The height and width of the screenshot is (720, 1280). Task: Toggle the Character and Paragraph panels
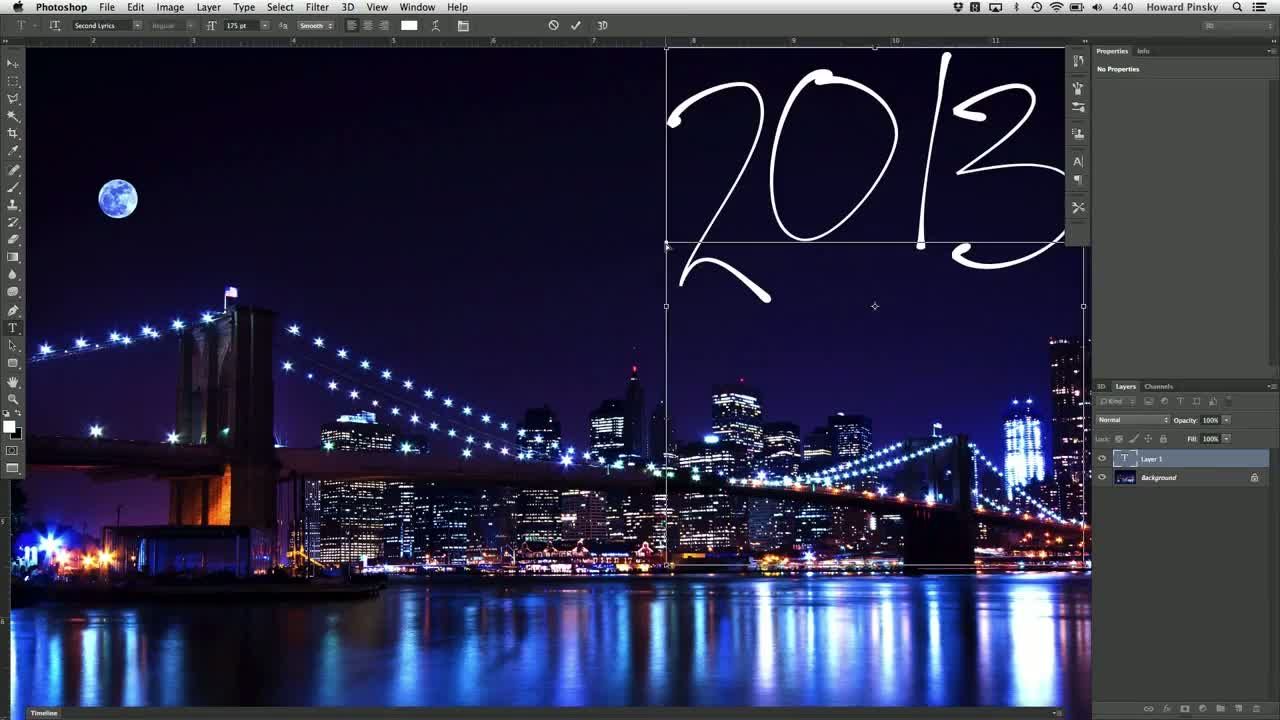point(463,25)
